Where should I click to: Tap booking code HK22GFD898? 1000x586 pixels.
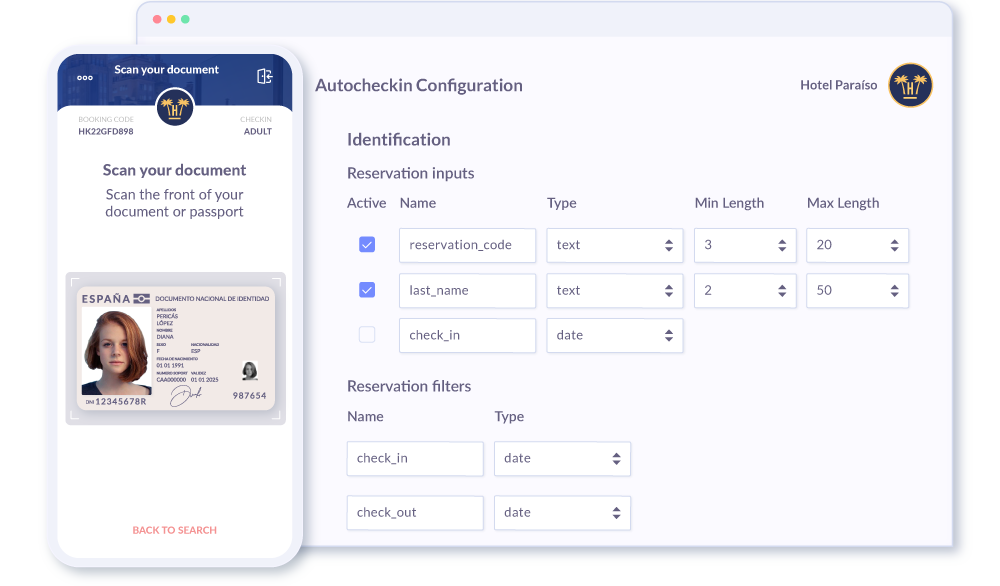tap(106, 131)
